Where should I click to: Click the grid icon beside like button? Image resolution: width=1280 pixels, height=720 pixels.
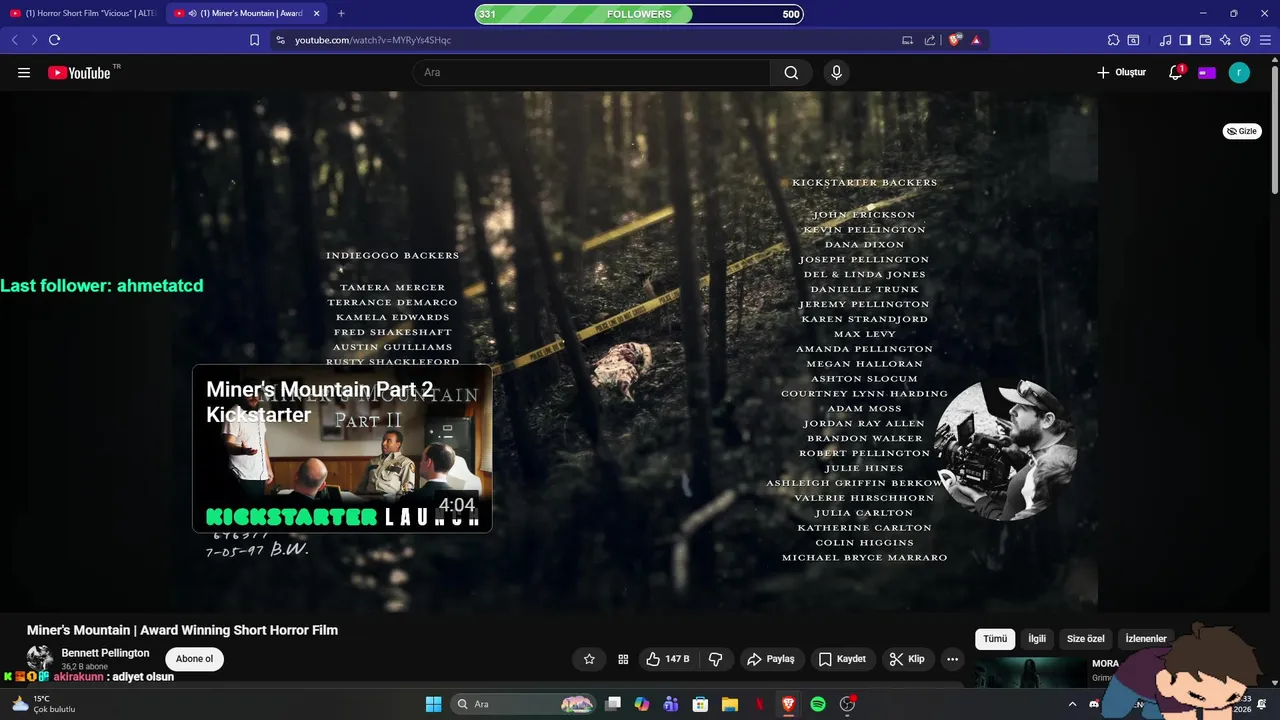(x=623, y=659)
